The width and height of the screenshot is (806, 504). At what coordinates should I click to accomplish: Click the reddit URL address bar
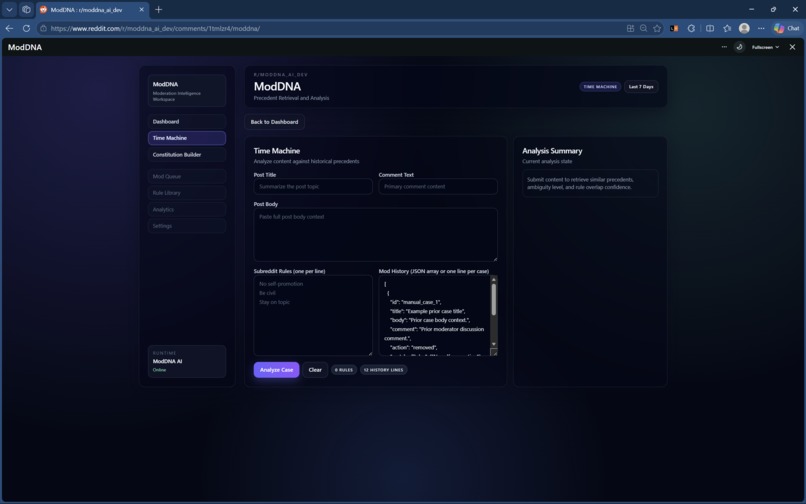[x=329, y=28]
